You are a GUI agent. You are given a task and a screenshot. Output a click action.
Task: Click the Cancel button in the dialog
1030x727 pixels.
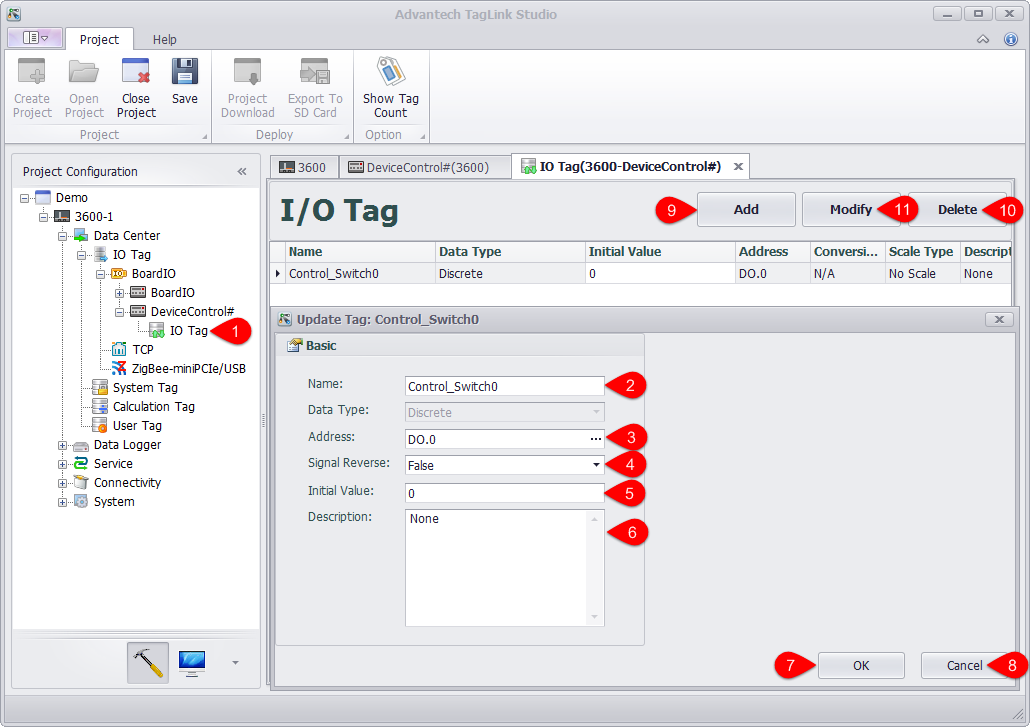coord(964,666)
